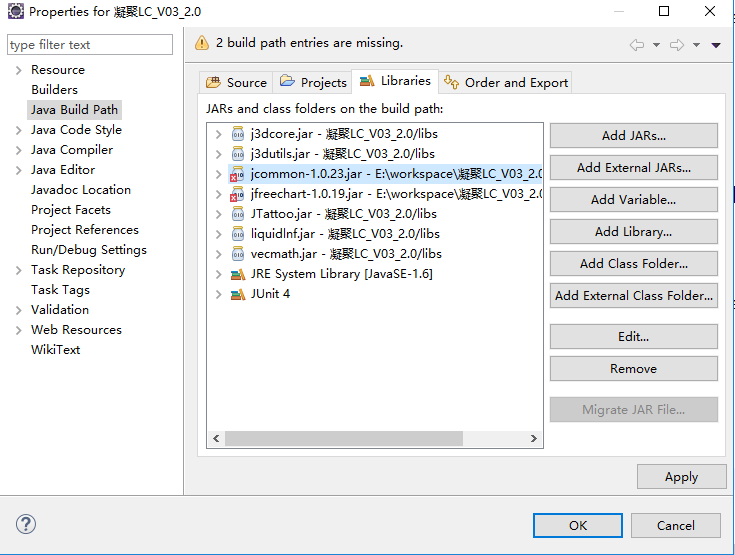Select Project References in the tree
The height and width of the screenshot is (555, 735).
pos(85,230)
